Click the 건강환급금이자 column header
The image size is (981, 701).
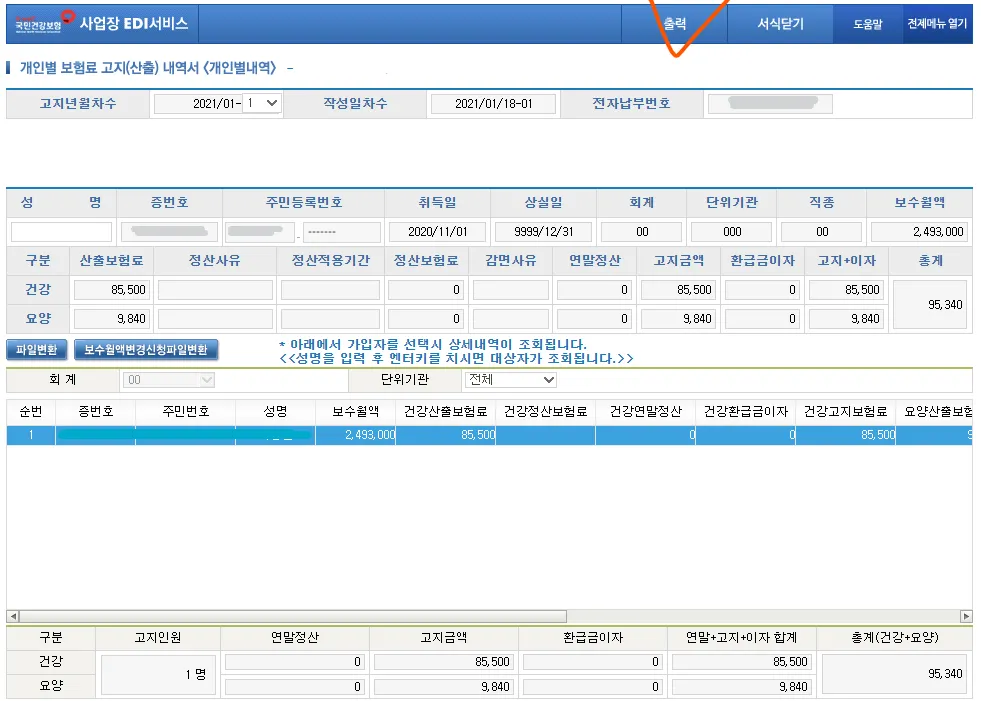746,411
